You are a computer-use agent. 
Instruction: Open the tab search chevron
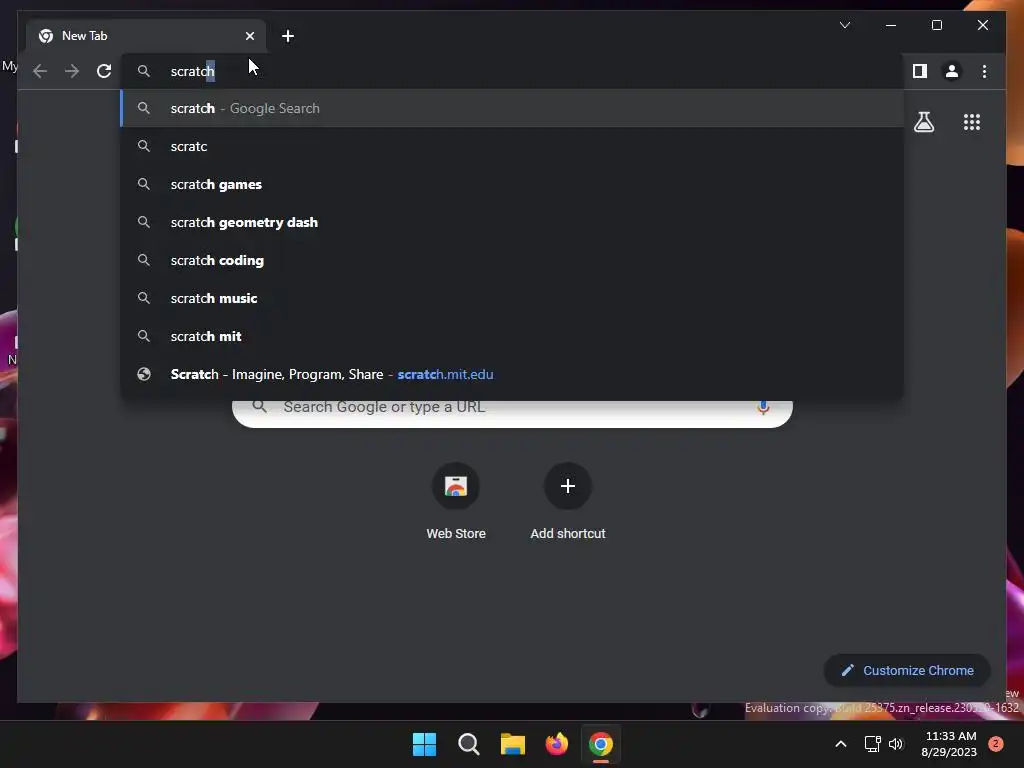pos(844,25)
